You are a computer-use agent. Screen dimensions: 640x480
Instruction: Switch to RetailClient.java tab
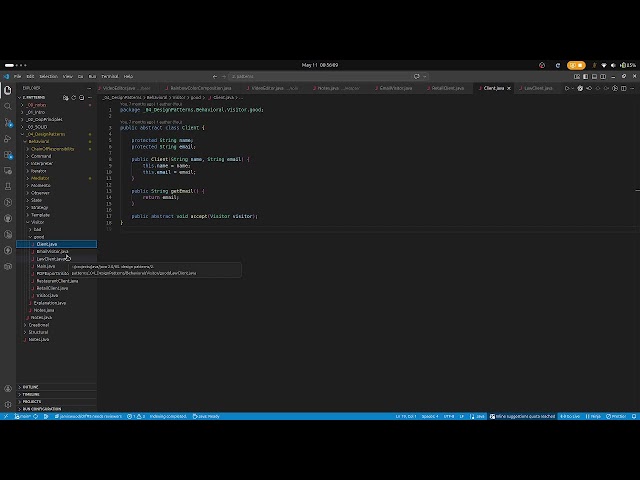pyautogui.click(x=446, y=88)
